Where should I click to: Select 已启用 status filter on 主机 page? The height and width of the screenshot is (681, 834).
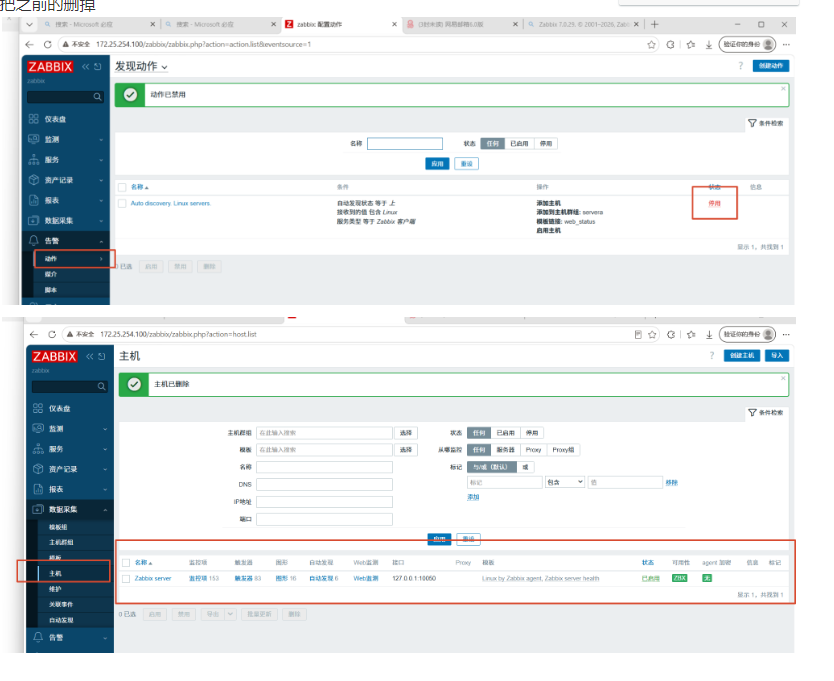pos(505,433)
